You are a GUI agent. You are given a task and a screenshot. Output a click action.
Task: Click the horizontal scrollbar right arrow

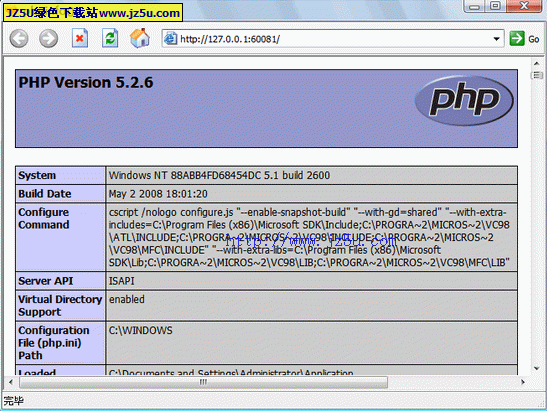click(x=523, y=382)
